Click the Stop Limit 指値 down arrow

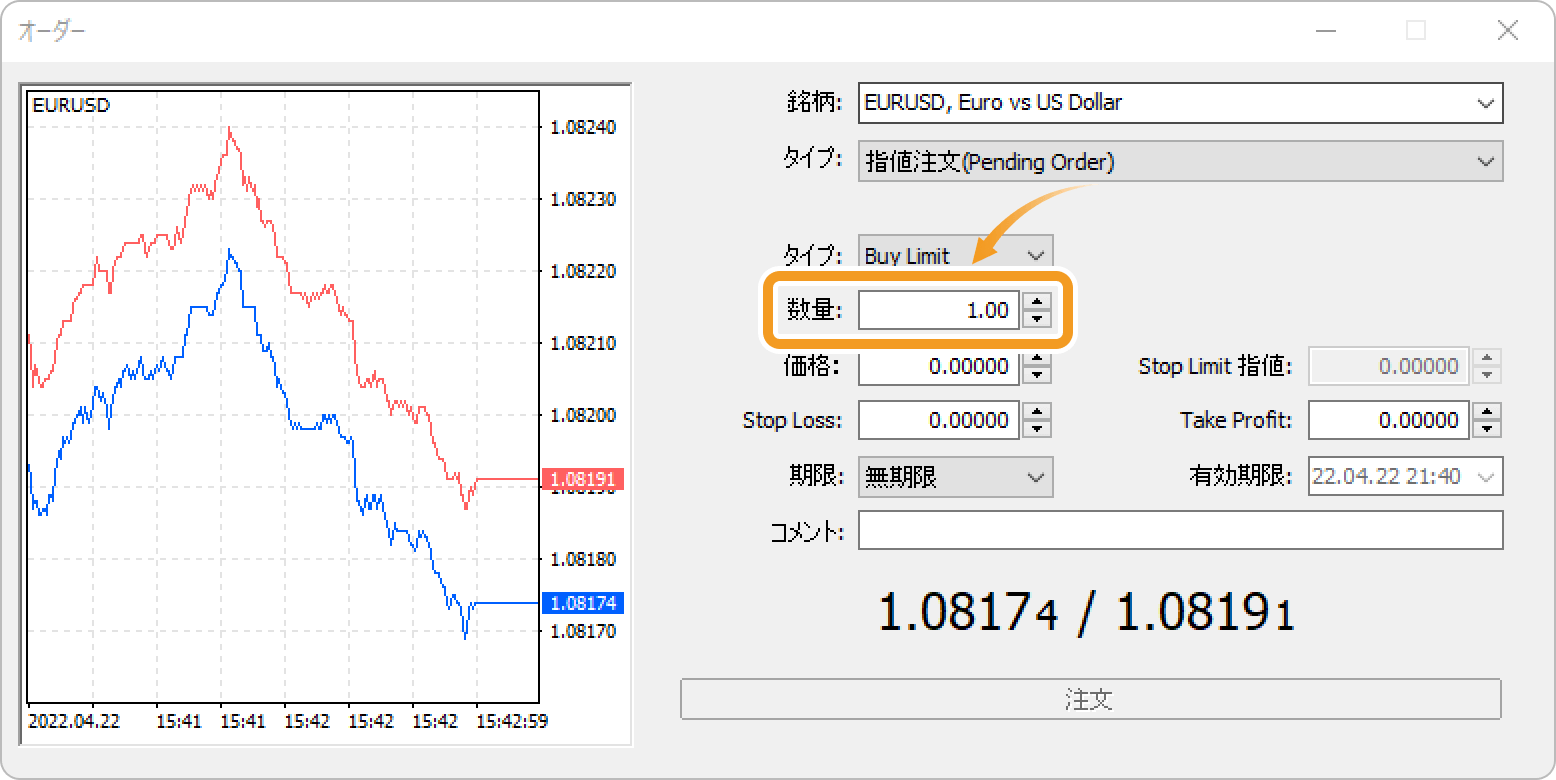point(1488,375)
